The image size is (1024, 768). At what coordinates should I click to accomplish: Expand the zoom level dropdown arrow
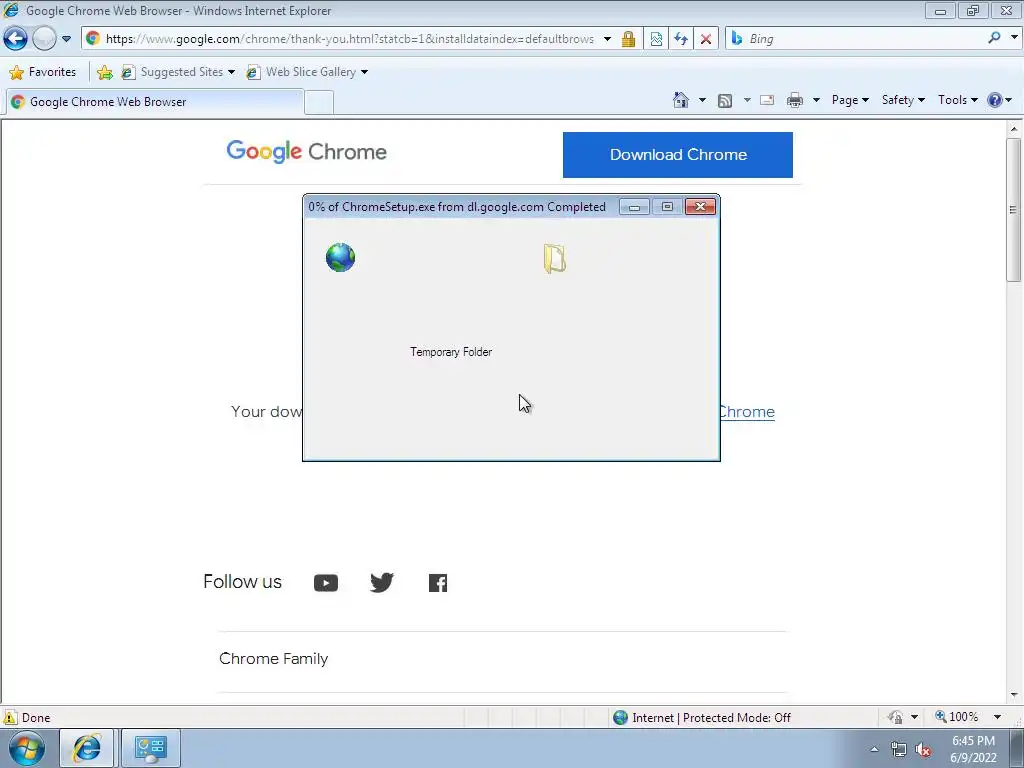pos(998,717)
